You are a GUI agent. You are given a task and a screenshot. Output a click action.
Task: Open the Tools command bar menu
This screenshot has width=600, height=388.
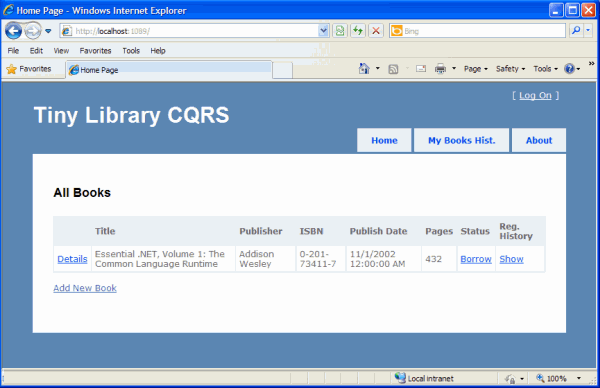[546, 69]
